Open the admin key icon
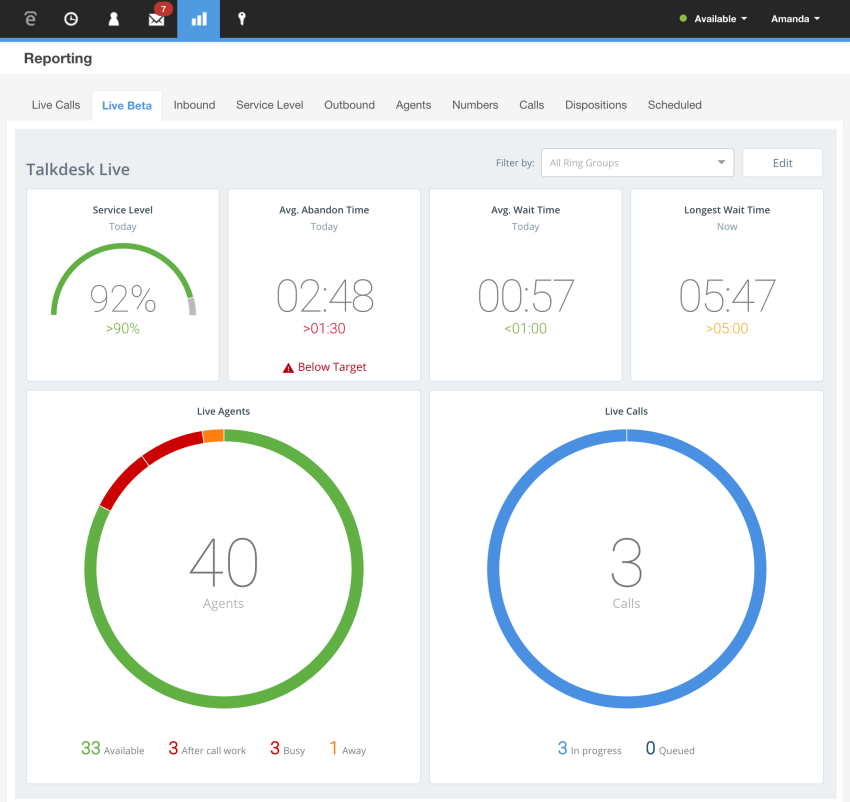The height and width of the screenshot is (802, 850). (242, 19)
